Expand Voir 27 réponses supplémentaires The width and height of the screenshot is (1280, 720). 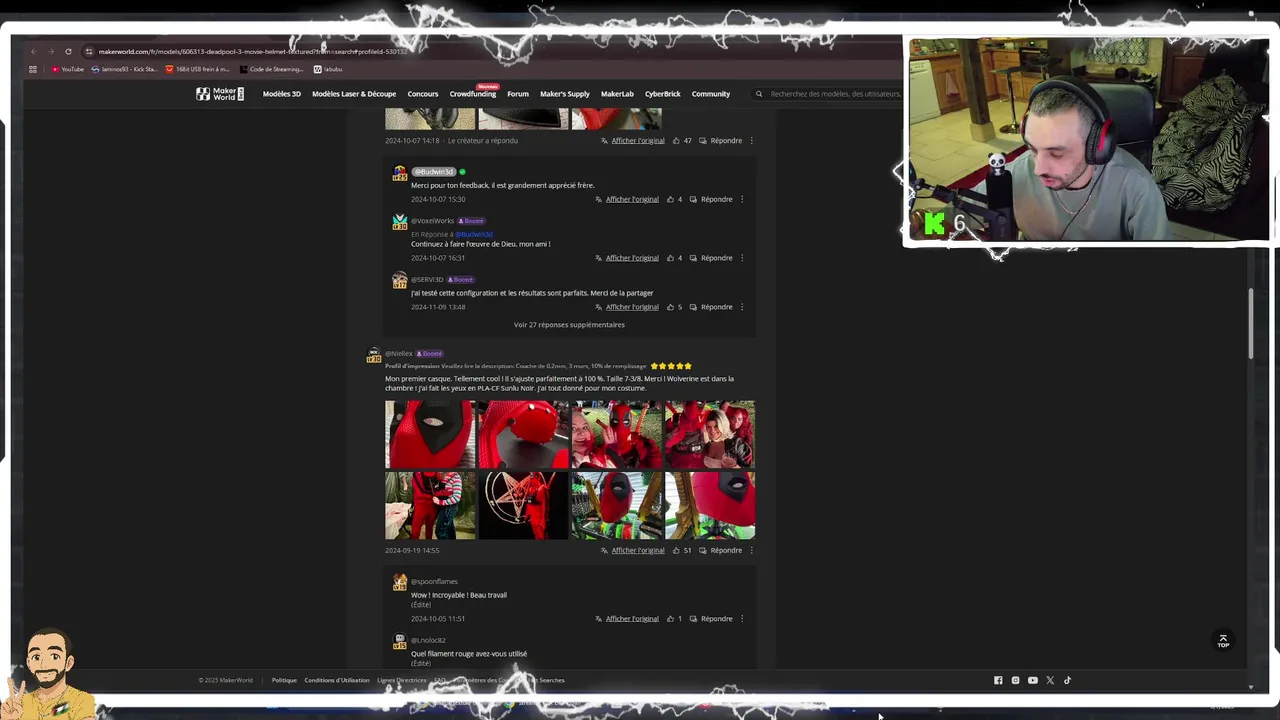pos(569,325)
